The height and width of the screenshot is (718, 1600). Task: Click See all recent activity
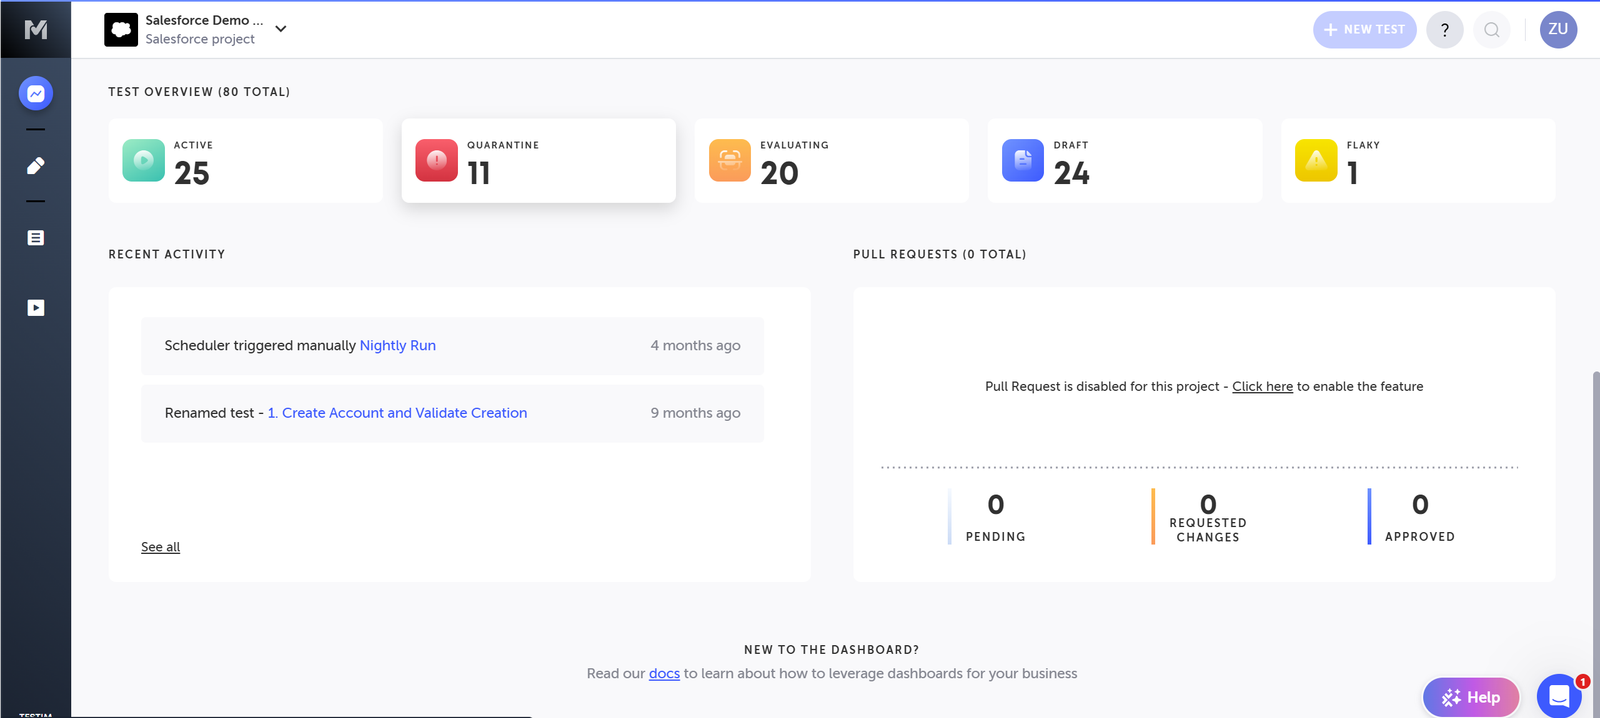pyautogui.click(x=160, y=547)
